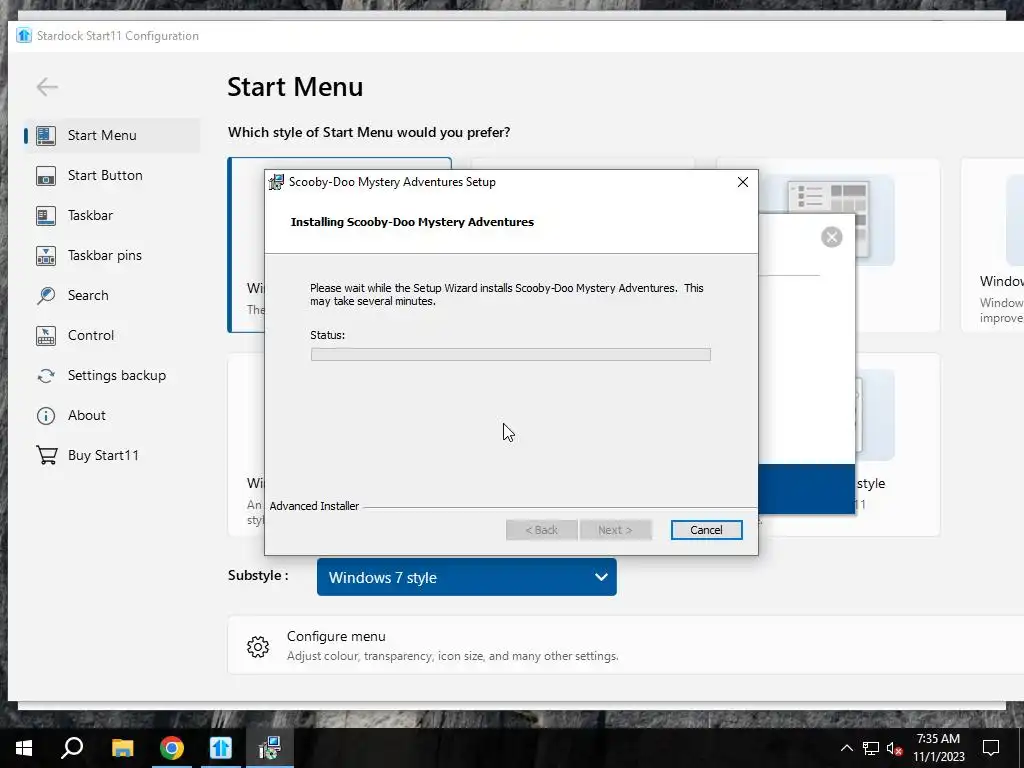Click the 'Status:' label in installer
Screen dimensions: 1024x768
pos(327,335)
